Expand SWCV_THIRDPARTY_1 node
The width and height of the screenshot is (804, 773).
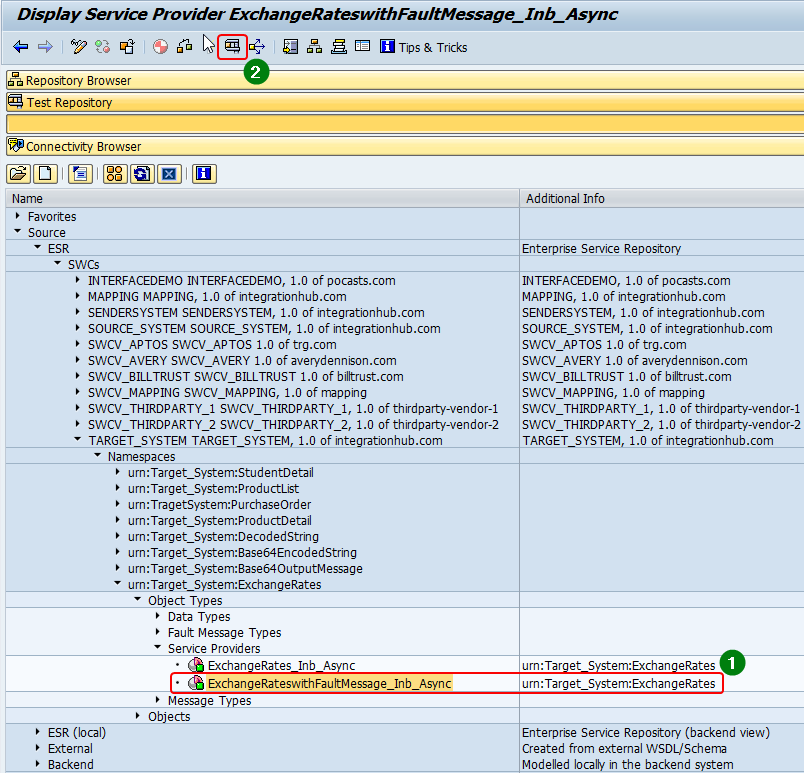coord(78,408)
